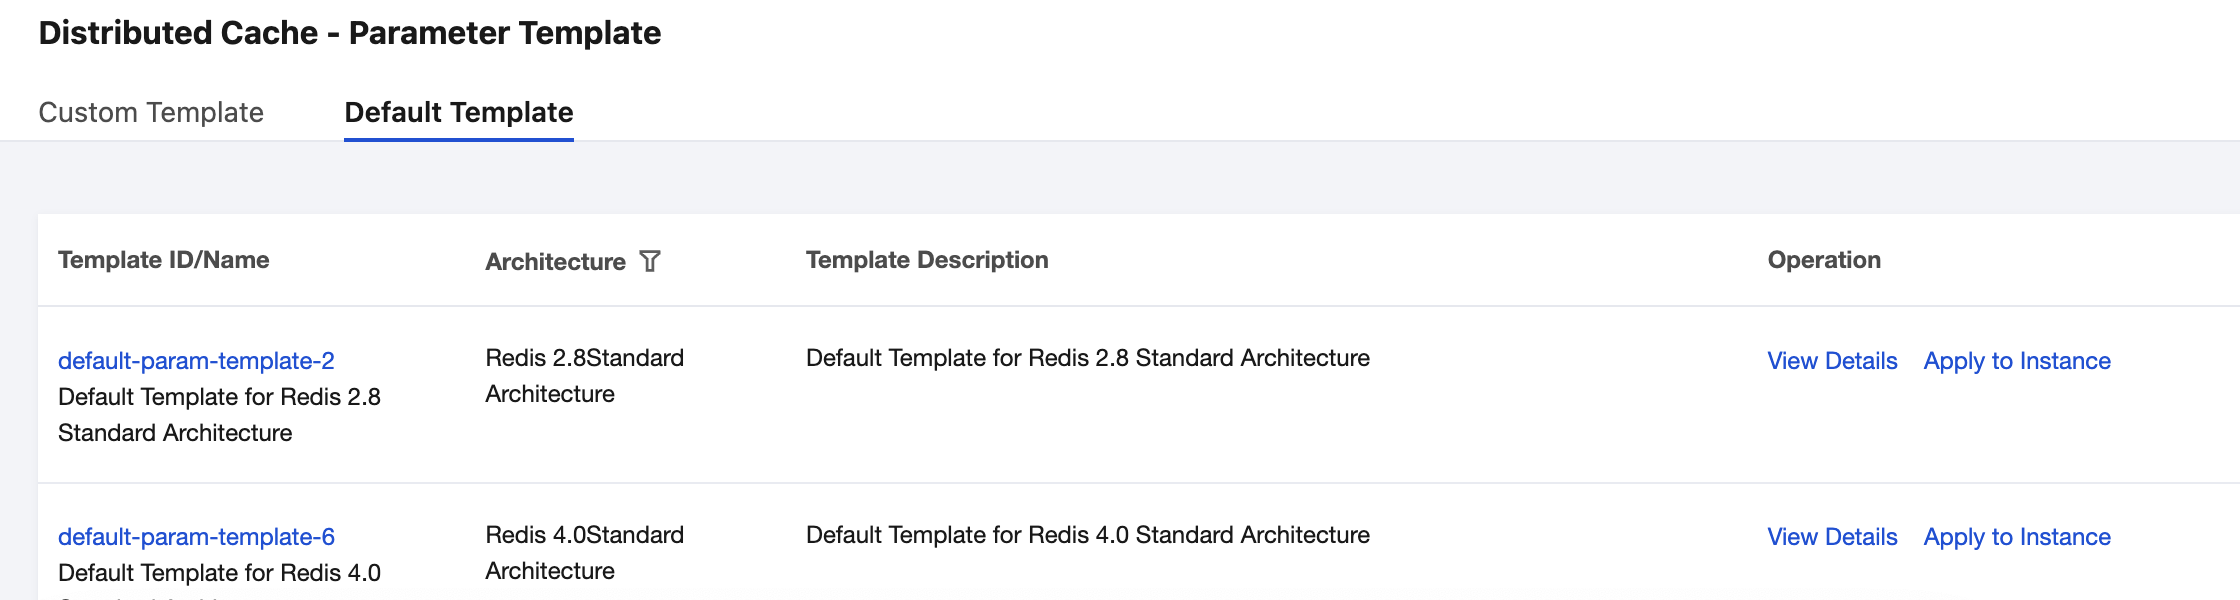Click the Redis 2.8 row's Template Description text
The height and width of the screenshot is (600, 2240).
(1087, 358)
